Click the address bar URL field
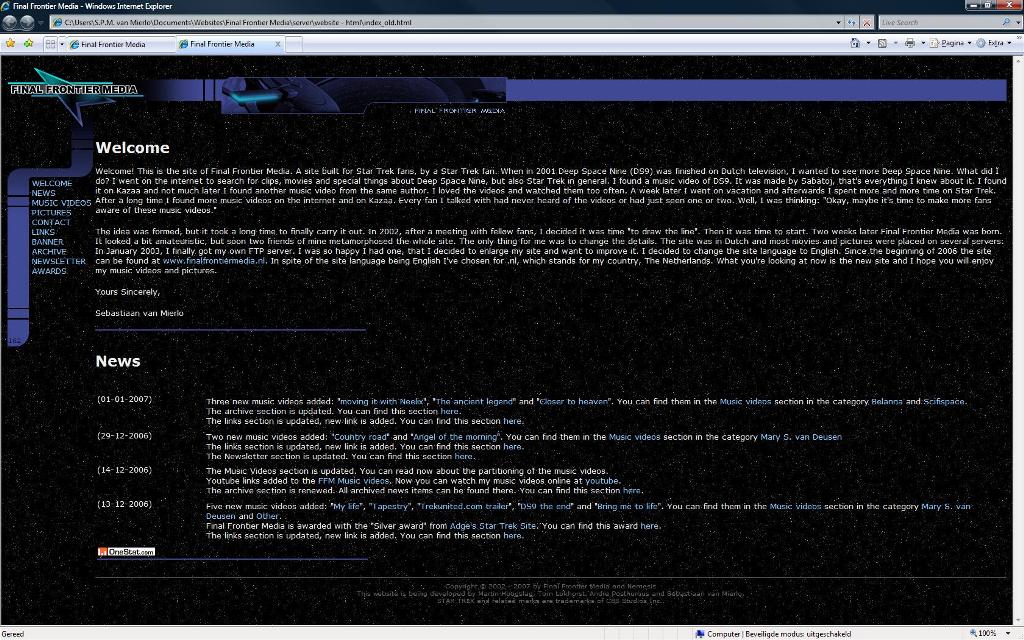 [444, 22]
